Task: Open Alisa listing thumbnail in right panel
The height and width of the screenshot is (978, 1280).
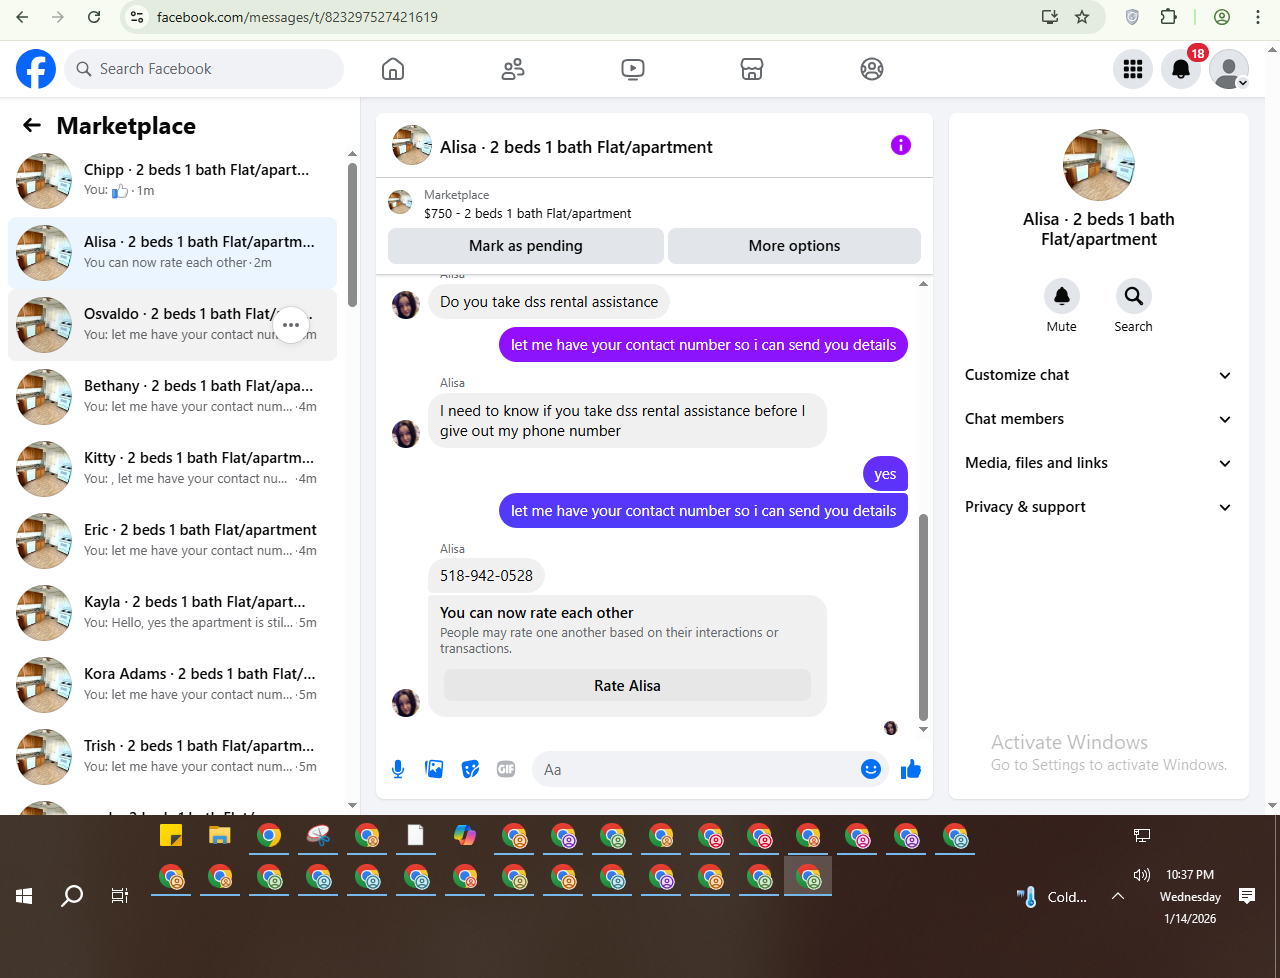Action: coord(1099,165)
